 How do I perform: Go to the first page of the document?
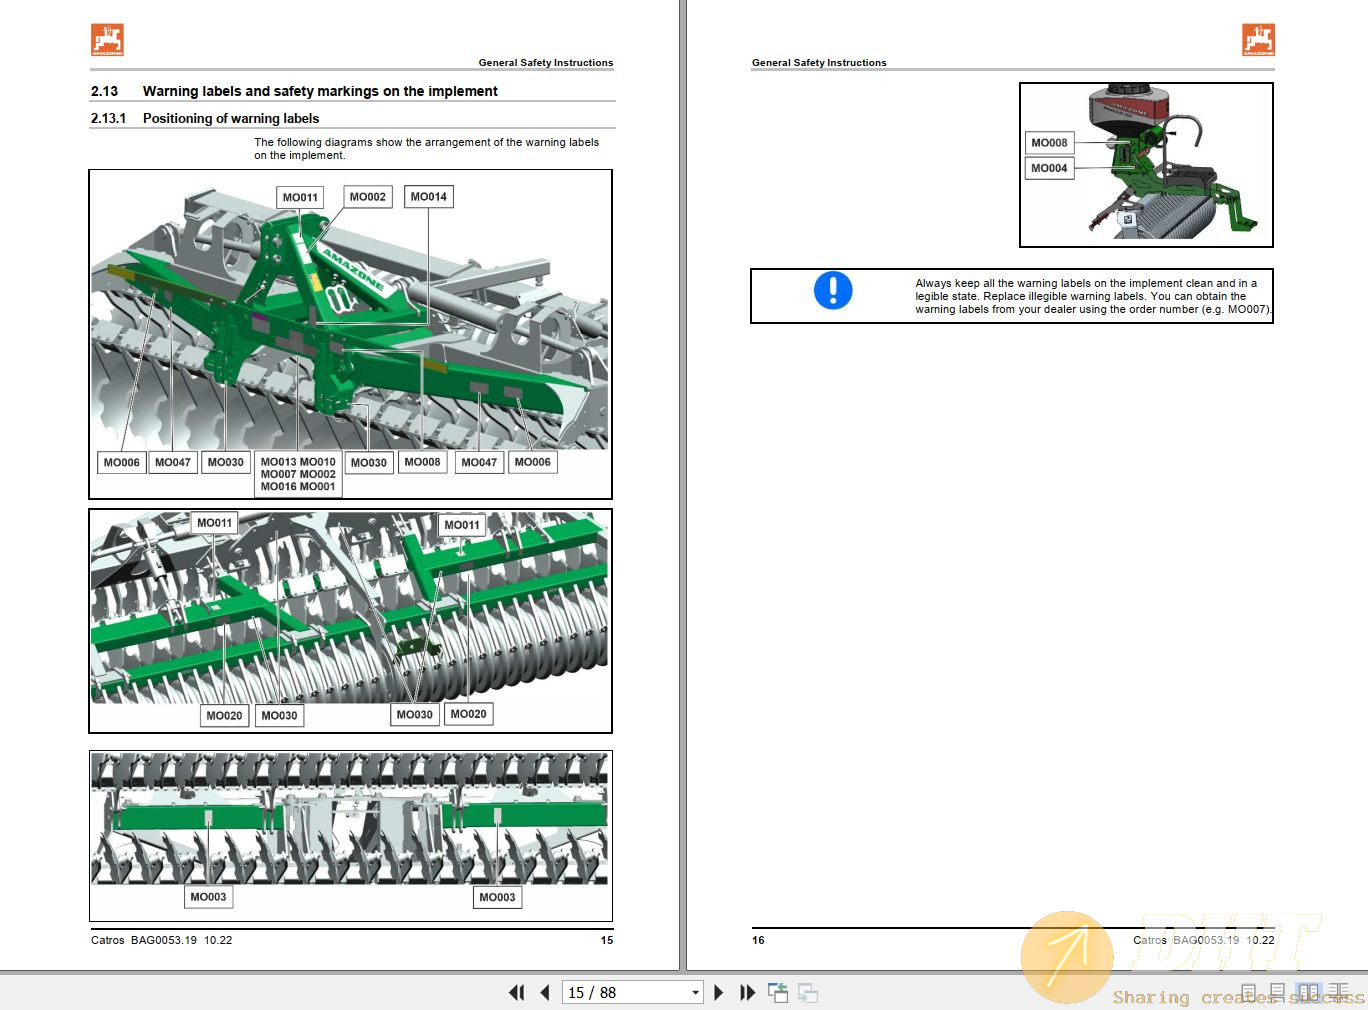[x=517, y=993]
